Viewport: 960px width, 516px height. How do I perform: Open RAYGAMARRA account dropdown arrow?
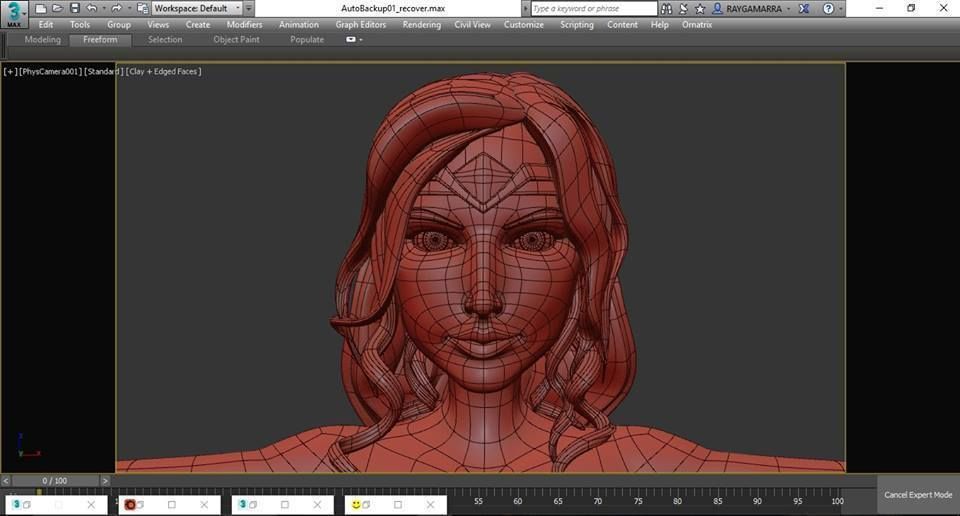789,9
